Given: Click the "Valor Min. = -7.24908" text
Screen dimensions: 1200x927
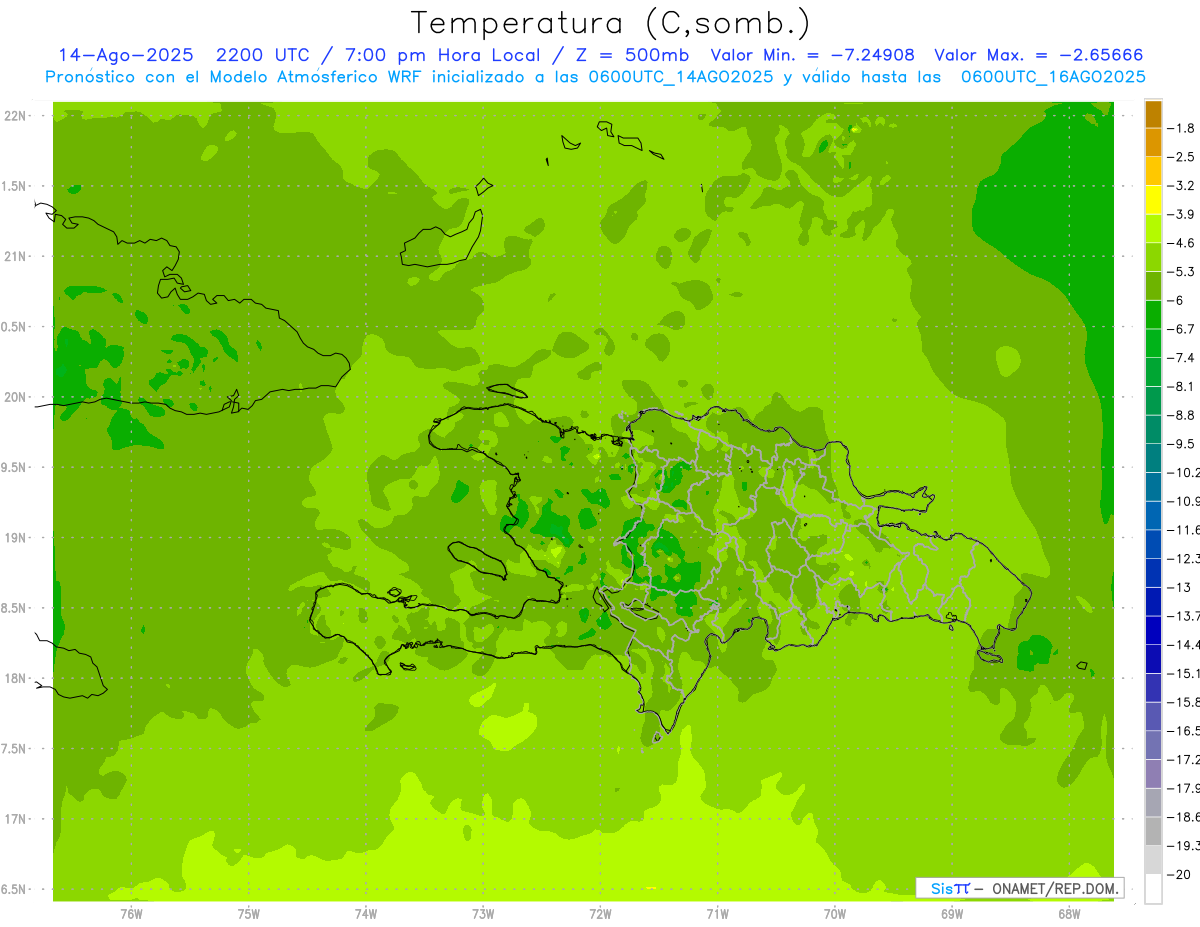Looking at the screenshot, I should click(812, 55).
